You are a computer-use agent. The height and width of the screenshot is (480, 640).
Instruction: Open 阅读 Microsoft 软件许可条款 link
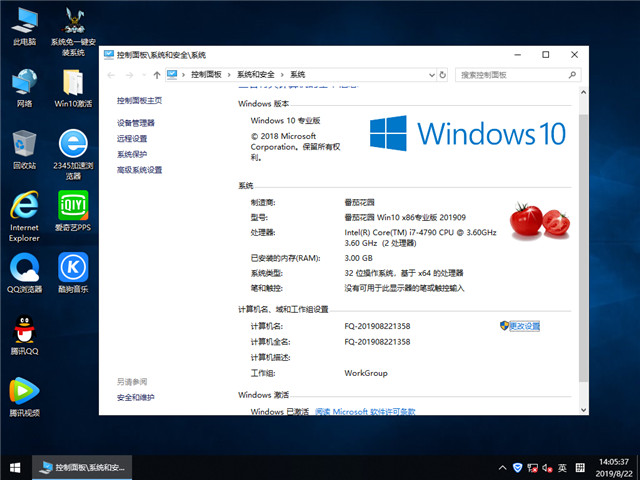(x=365, y=411)
